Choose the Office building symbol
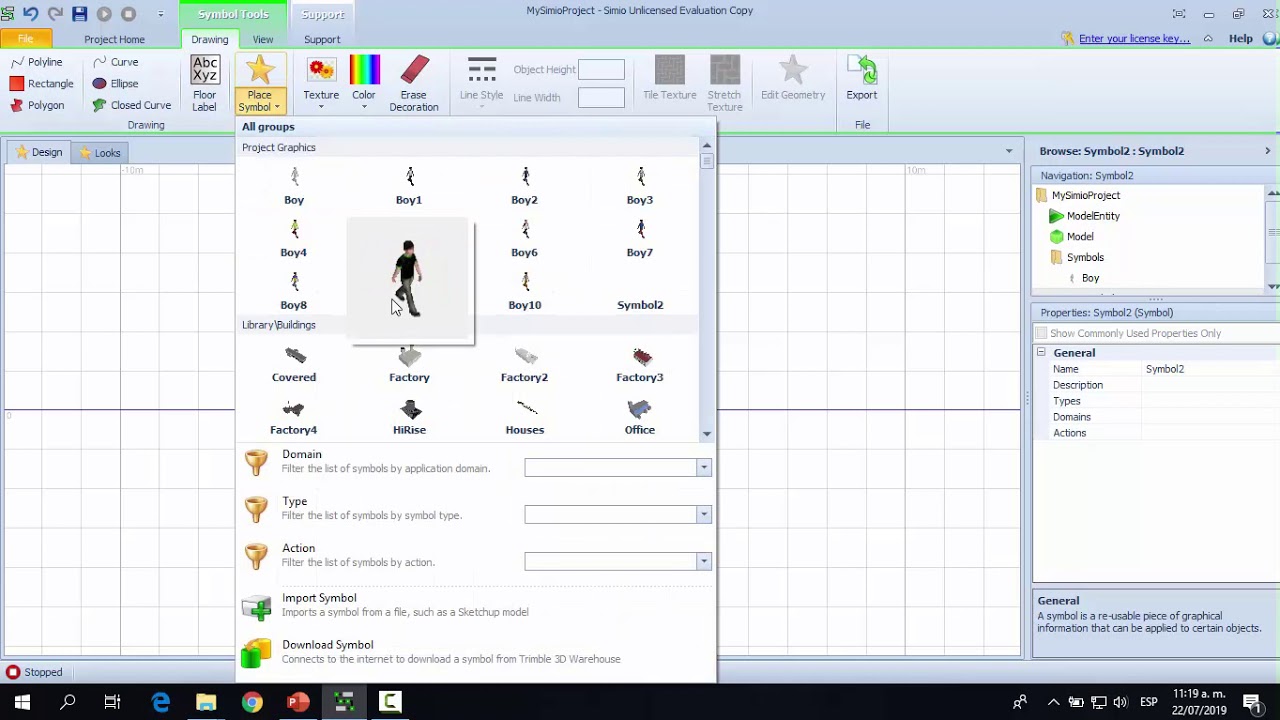1280x720 pixels. (640, 417)
